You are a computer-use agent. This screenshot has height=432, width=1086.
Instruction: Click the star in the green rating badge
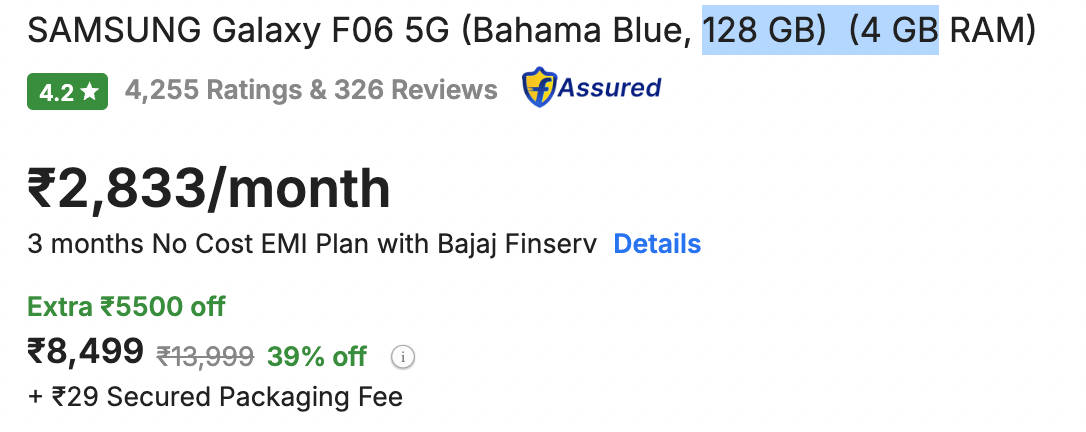click(90, 92)
